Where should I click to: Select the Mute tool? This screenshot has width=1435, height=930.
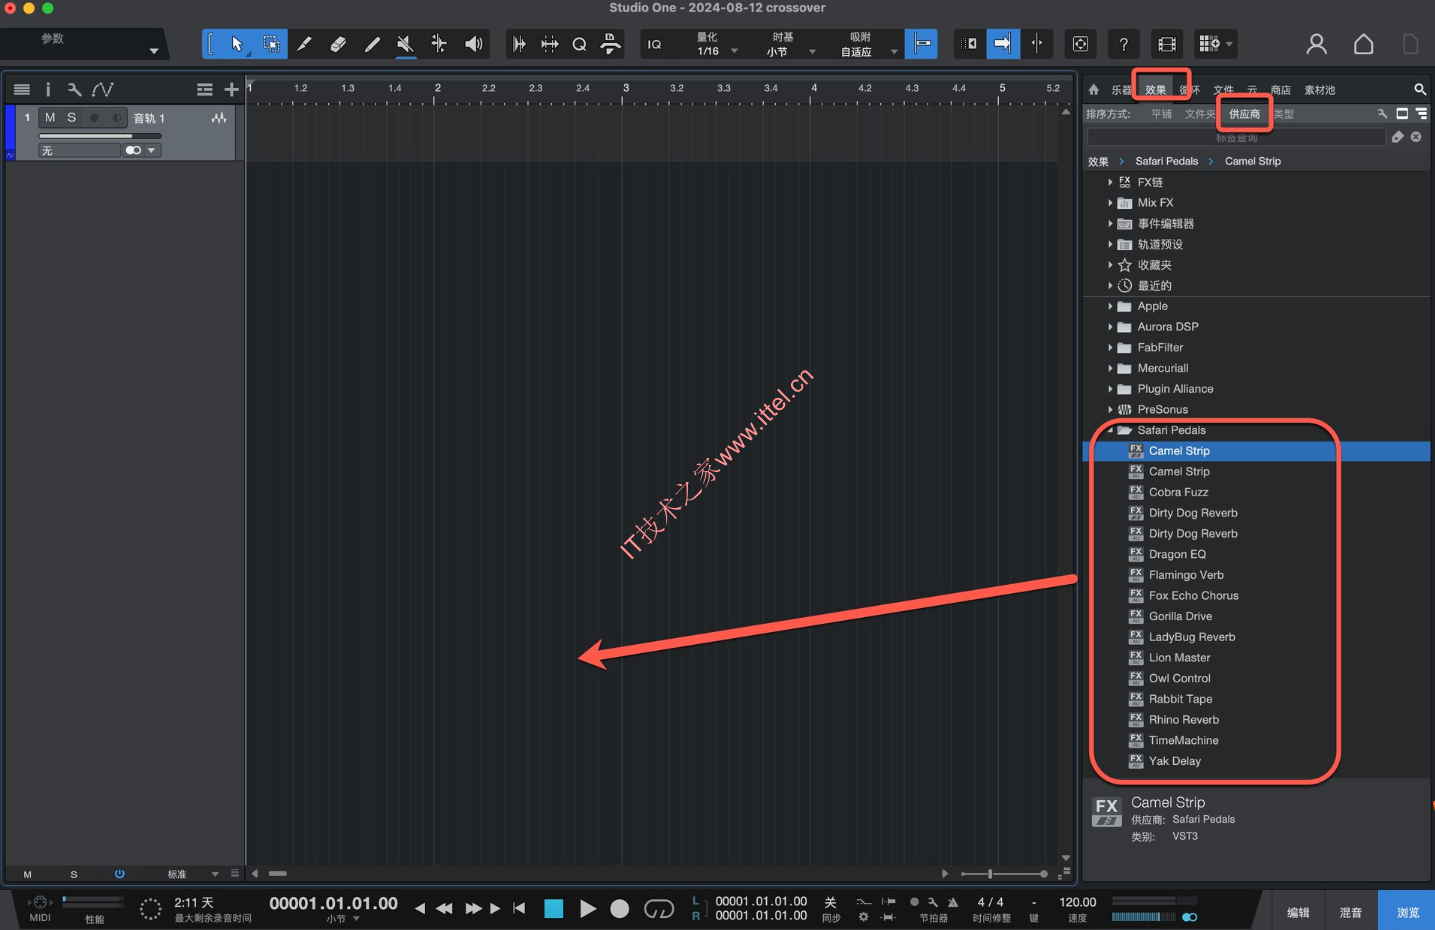tap(405, 44)
